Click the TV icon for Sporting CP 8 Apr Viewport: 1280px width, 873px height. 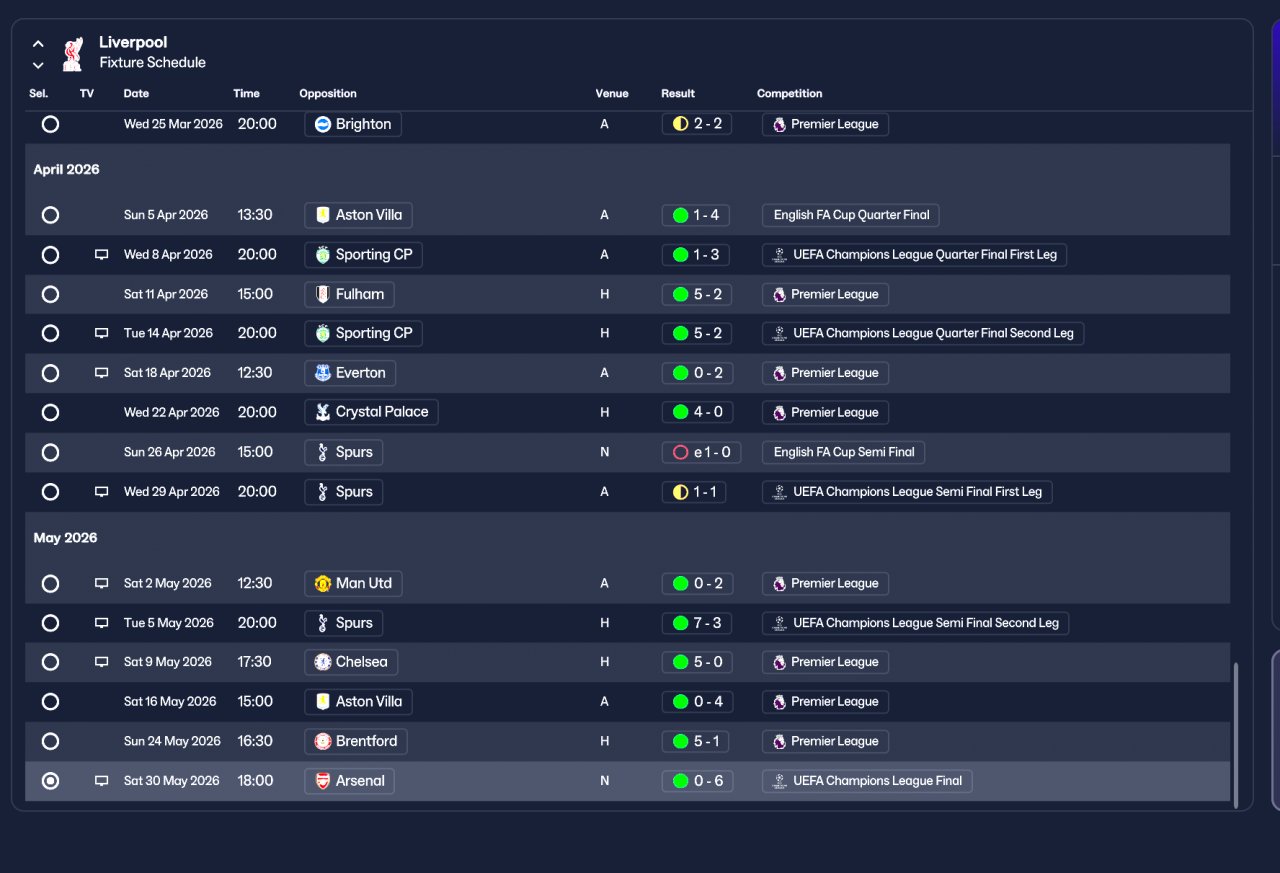(101, 255)
